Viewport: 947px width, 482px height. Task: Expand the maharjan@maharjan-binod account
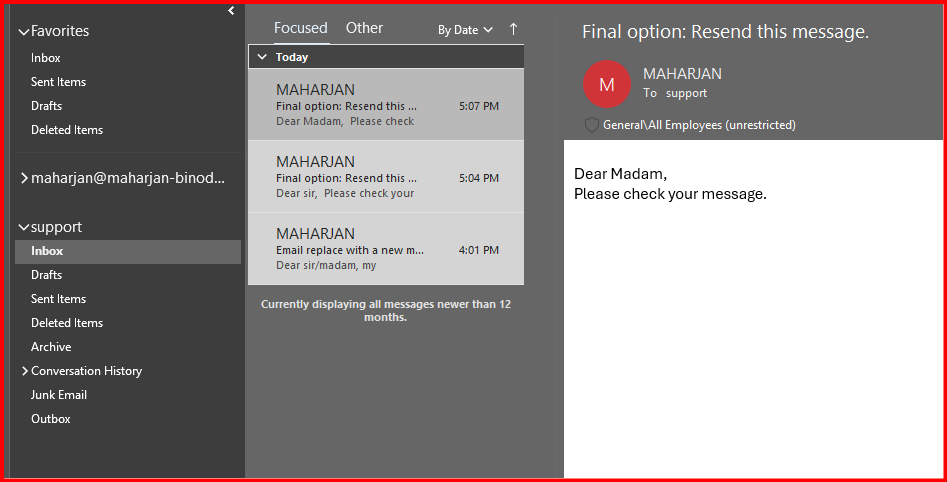point(24,179)
